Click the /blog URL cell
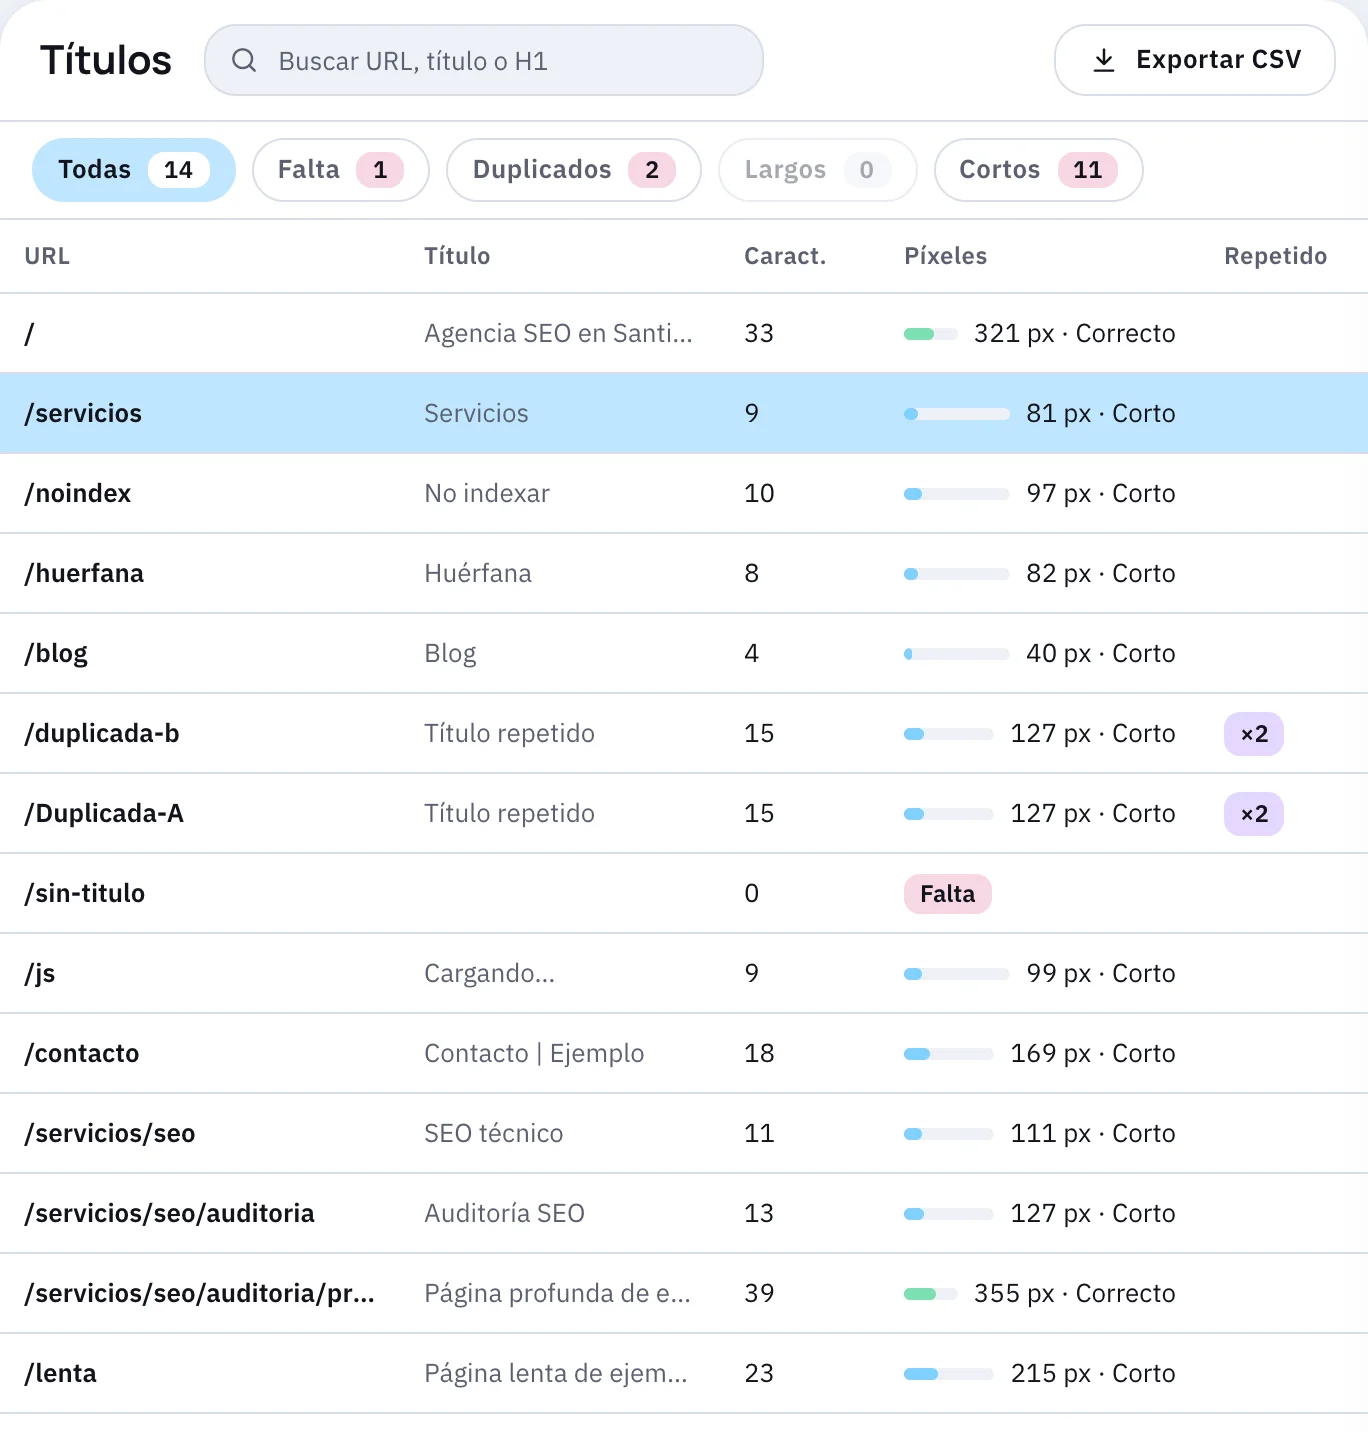The image size is (1368, 1432). [56, 654]
